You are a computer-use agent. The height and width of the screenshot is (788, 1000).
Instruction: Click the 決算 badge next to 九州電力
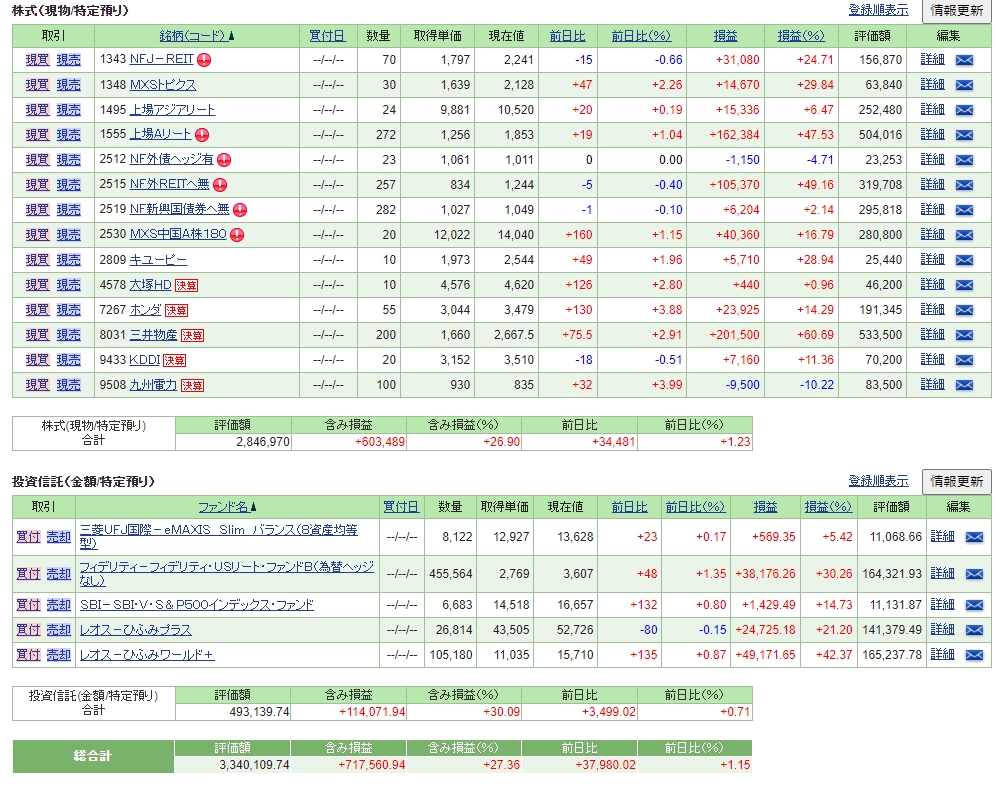coord(192,385)
